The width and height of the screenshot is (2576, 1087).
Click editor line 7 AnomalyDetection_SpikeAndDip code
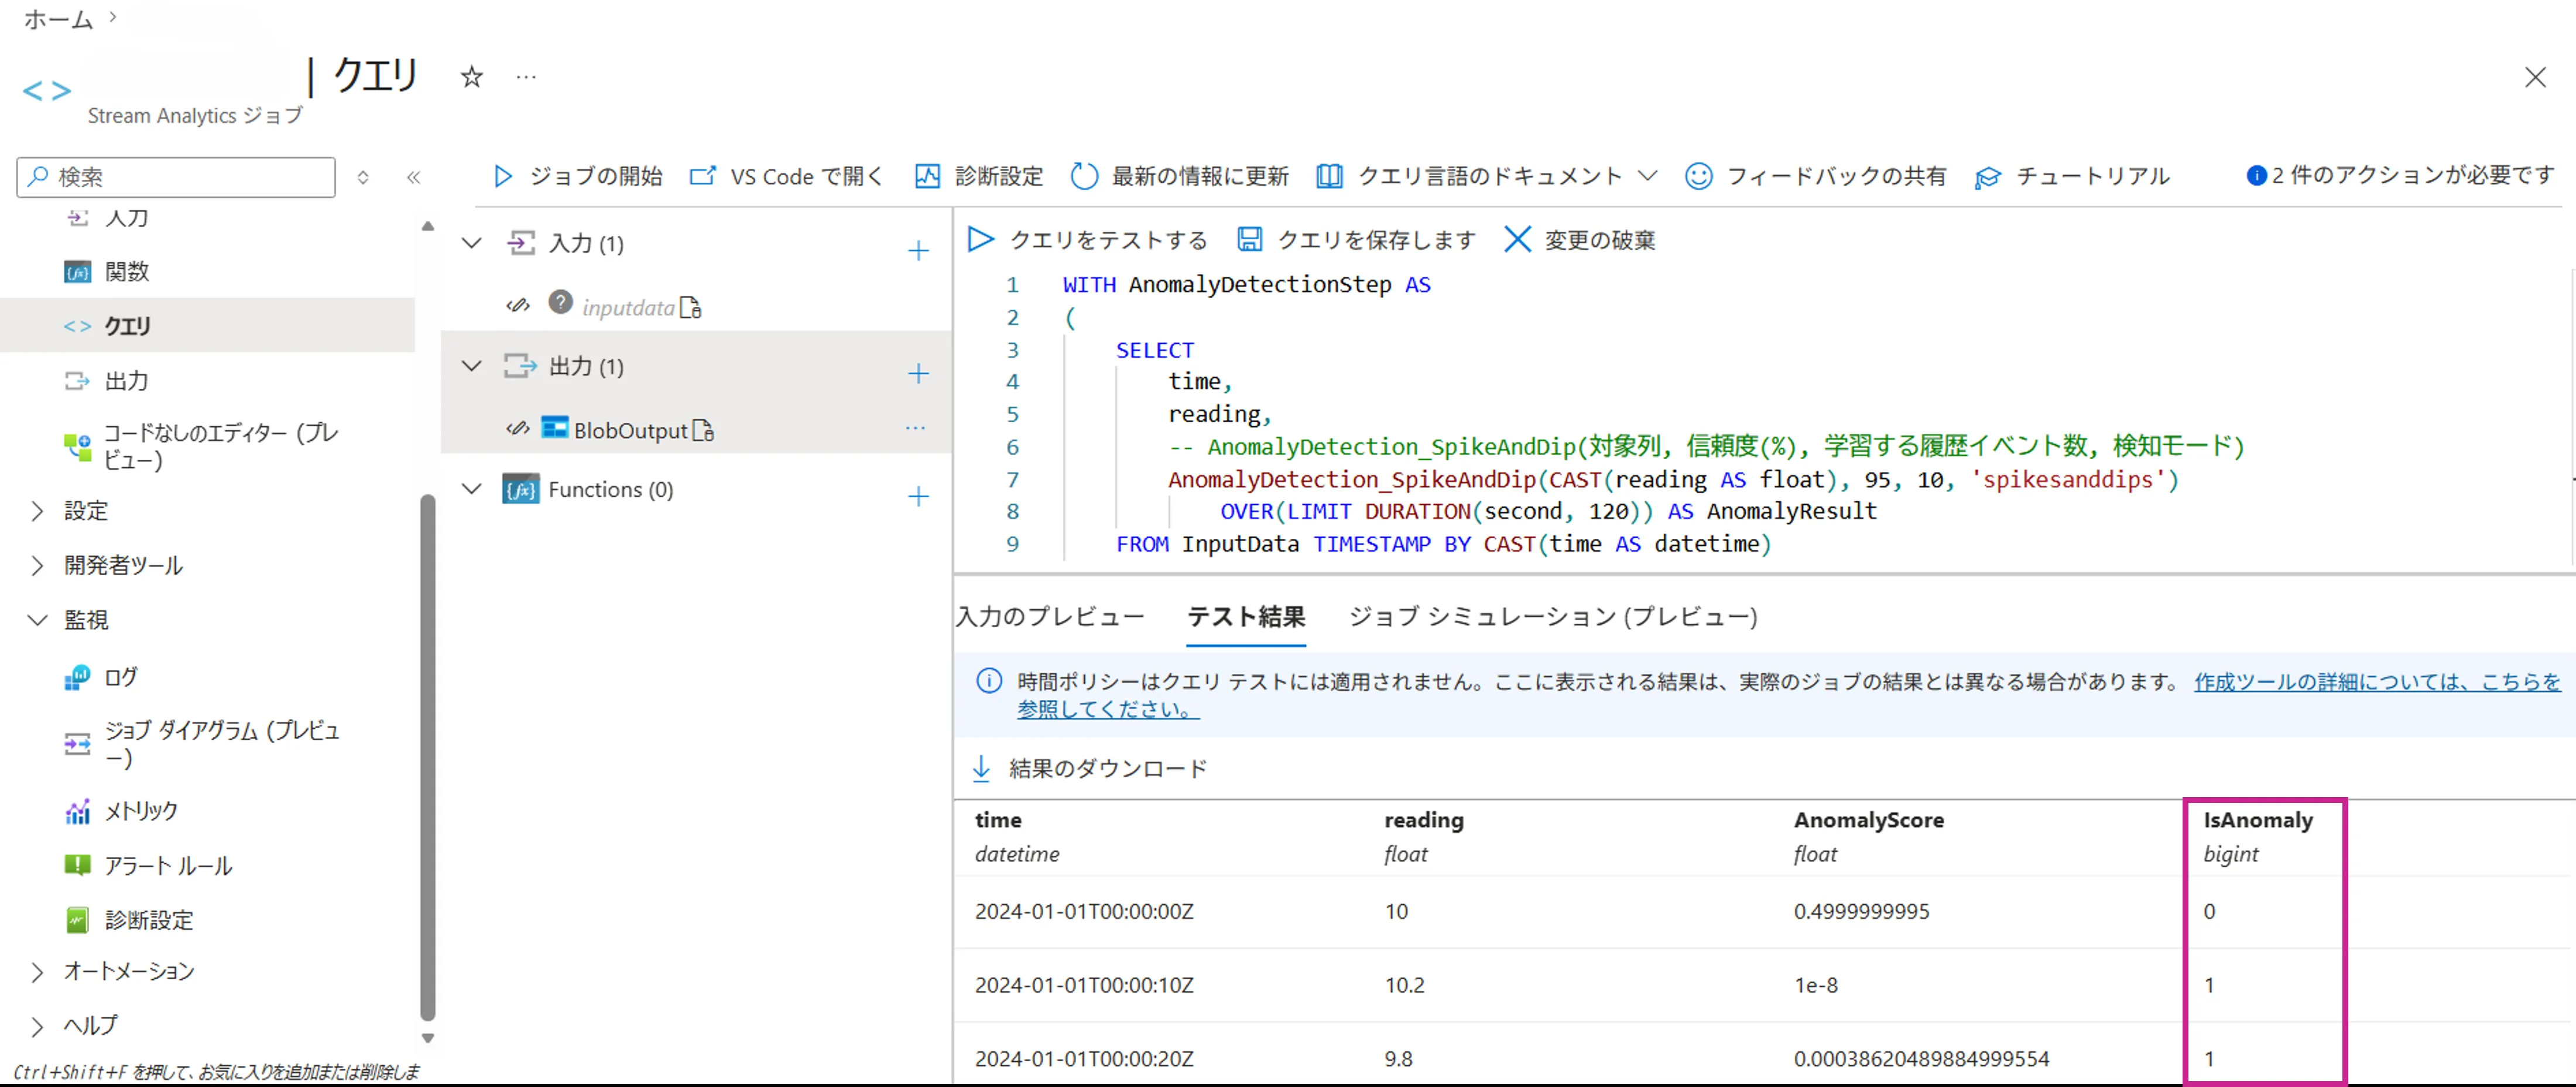1673,480
